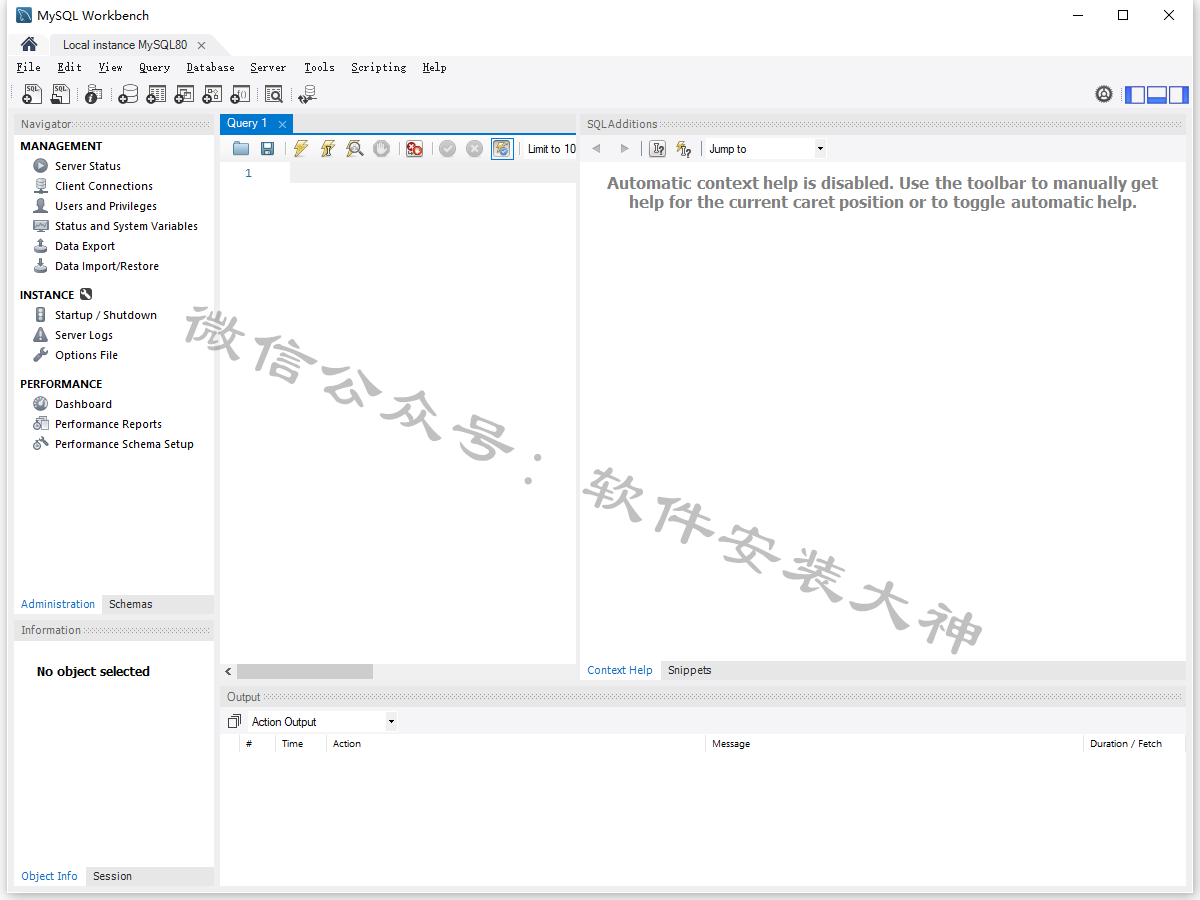Click into line 1 of the SQL editor
This screenshot has width=1200, height=900.
tap(433, 173)
